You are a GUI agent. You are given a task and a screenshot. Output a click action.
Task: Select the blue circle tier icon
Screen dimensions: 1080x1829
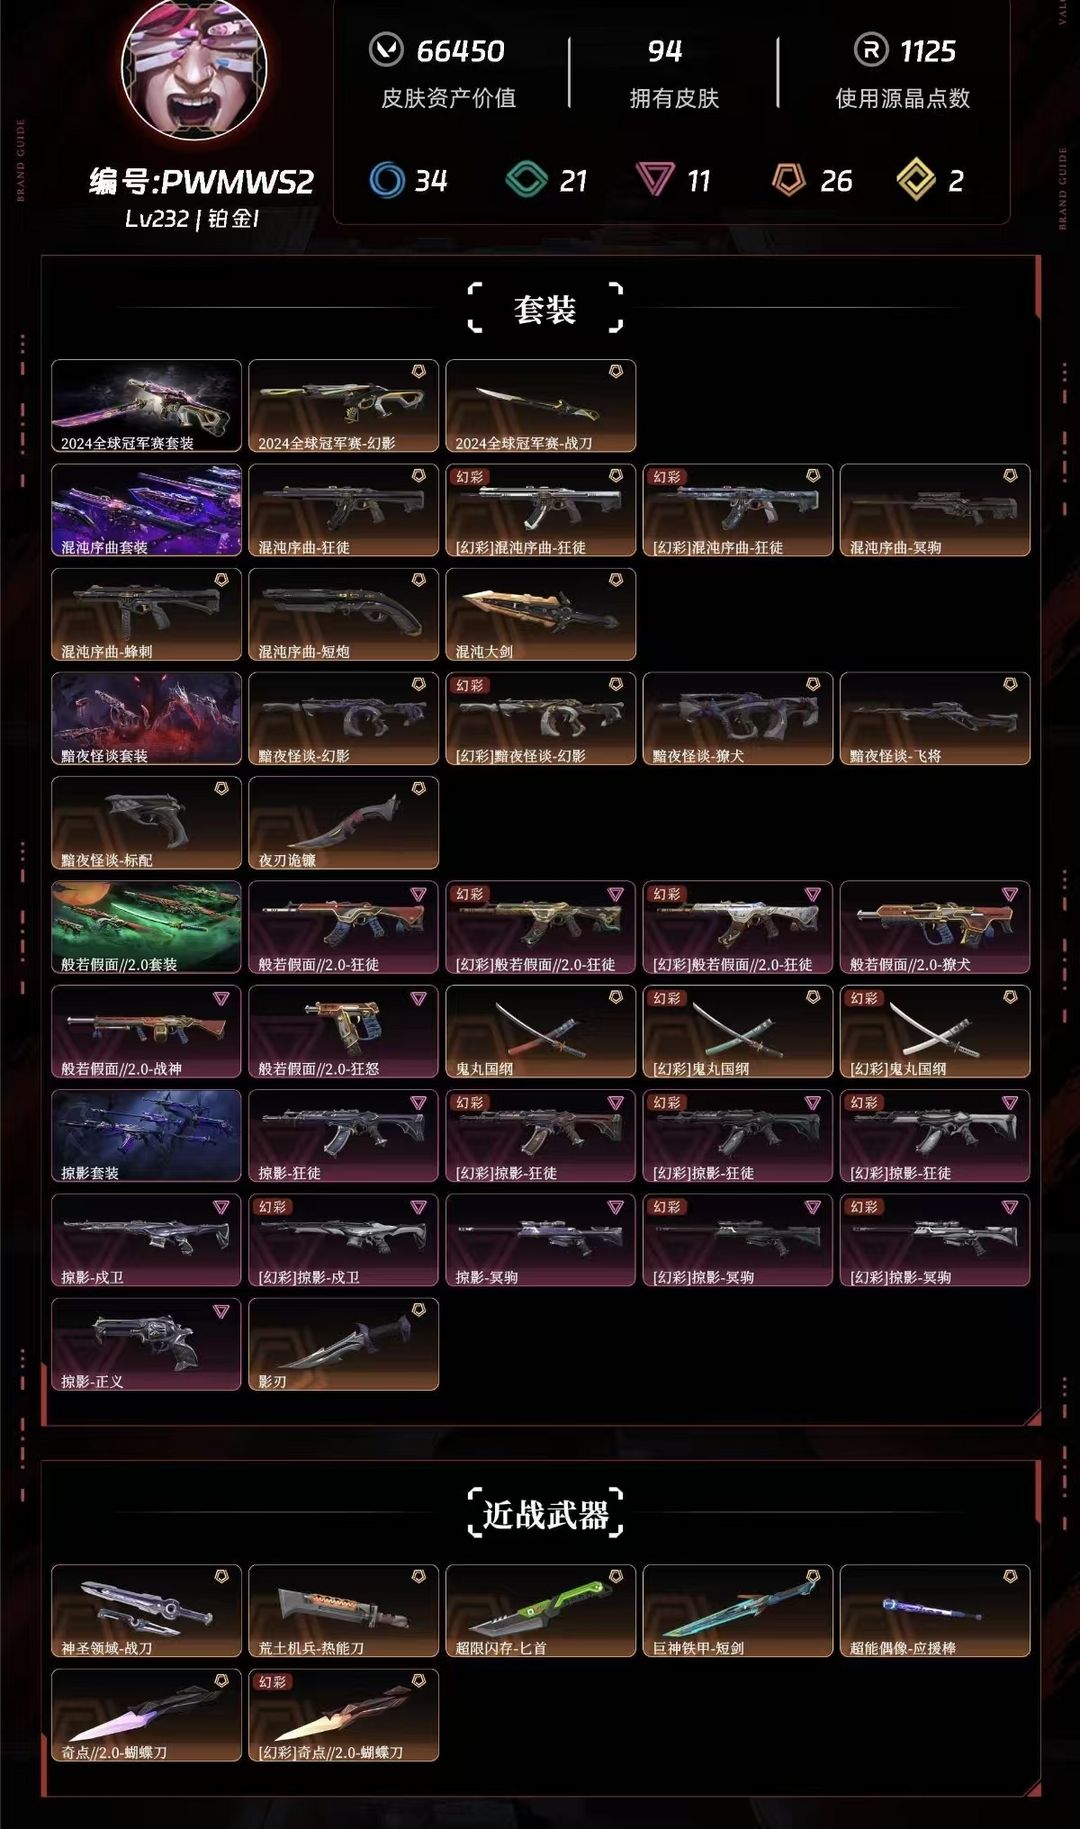[387, 180]
